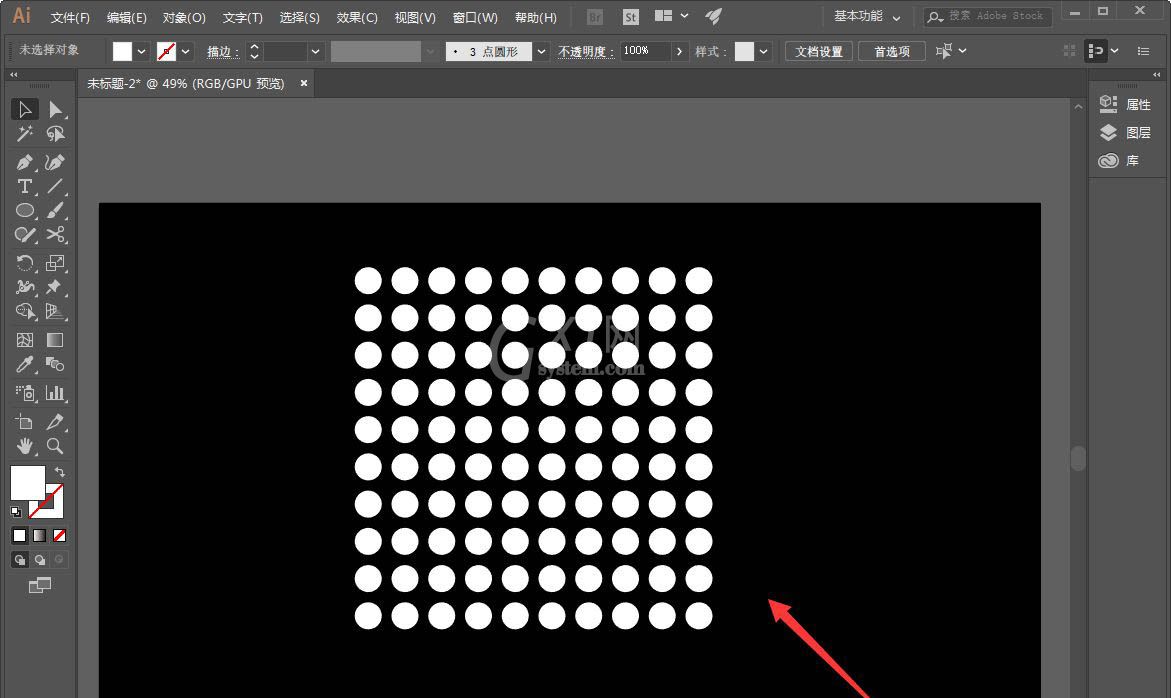Open the 效果(C) menu
The width and height of the screenshot is (1171, 698).
coord(357,17)
